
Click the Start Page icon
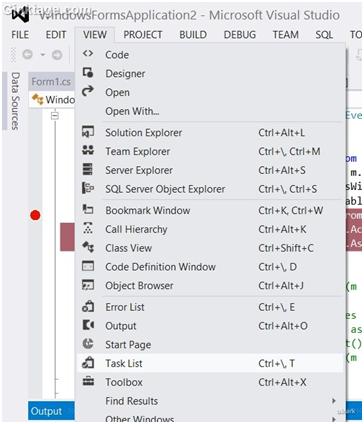pyautogui.click(x=88, y=344)
